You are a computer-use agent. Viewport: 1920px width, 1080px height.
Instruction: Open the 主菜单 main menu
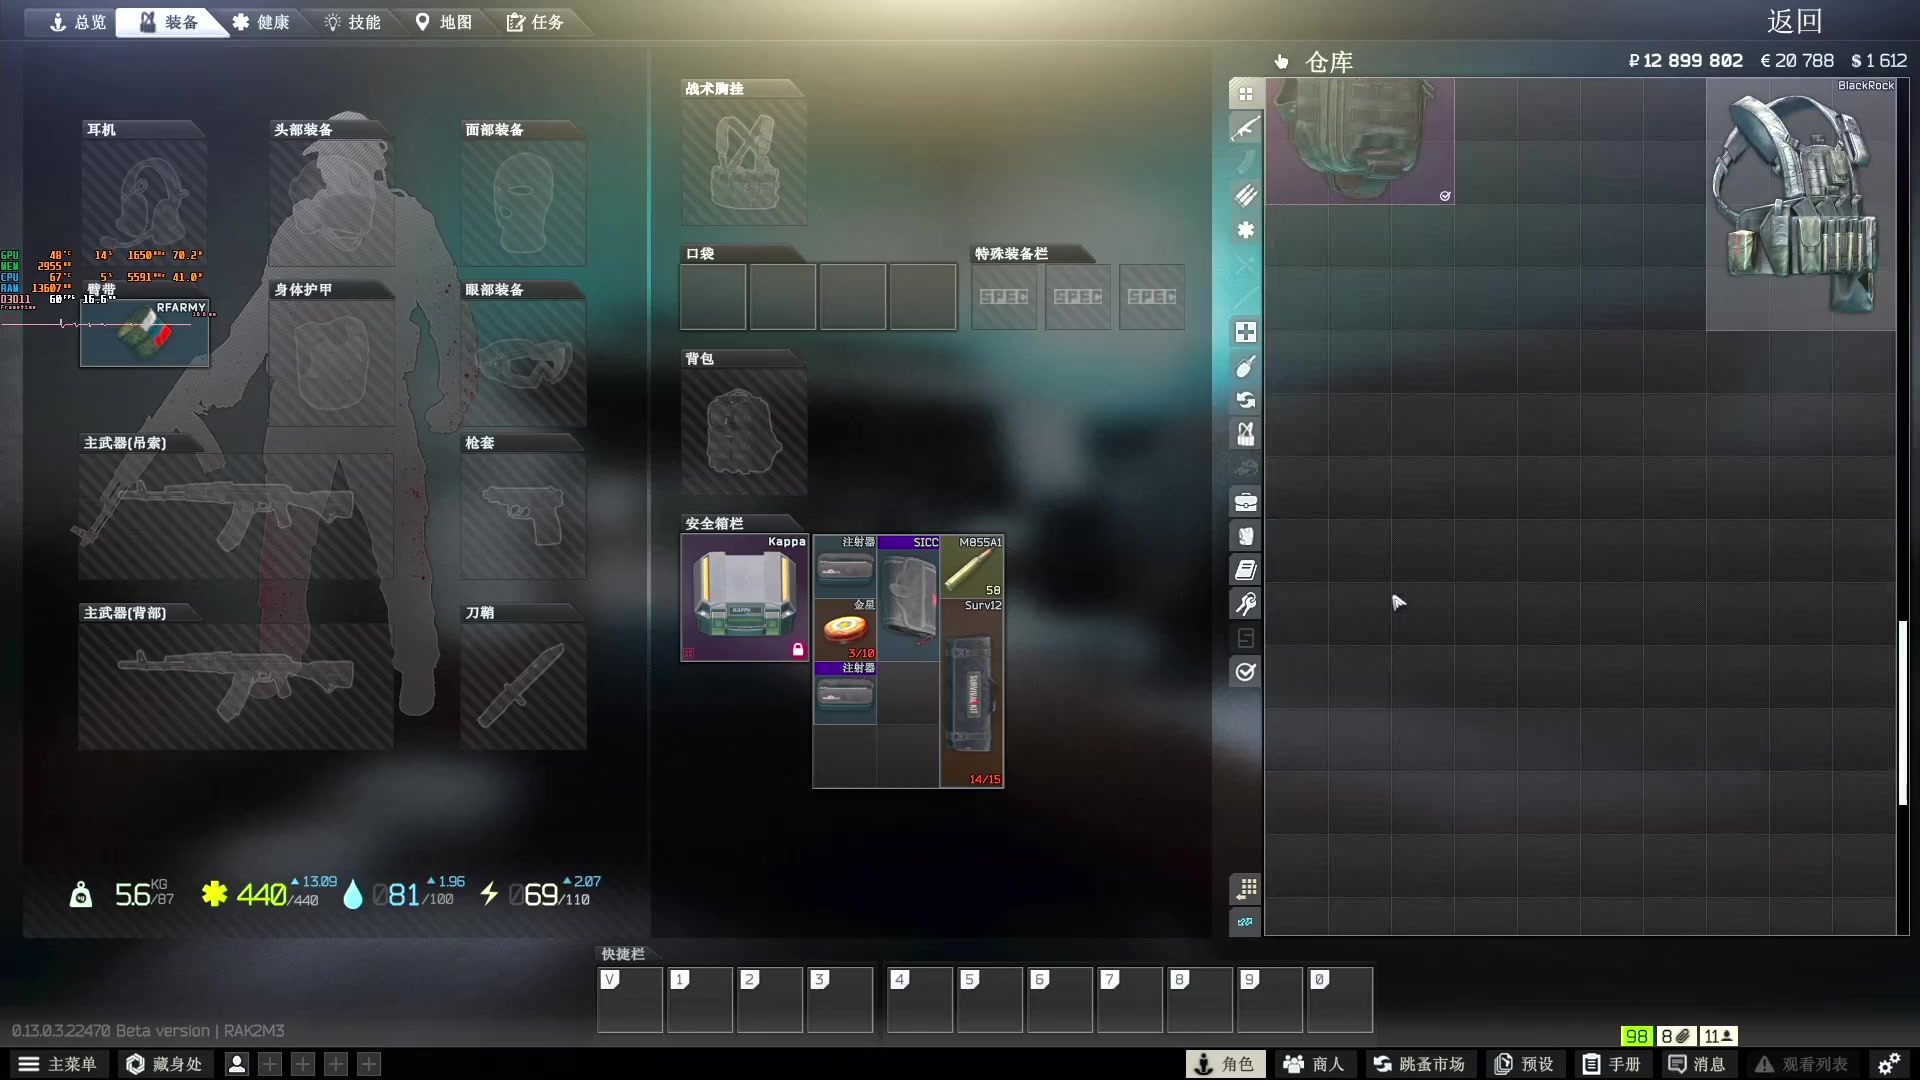click(x=58, y=1064)
